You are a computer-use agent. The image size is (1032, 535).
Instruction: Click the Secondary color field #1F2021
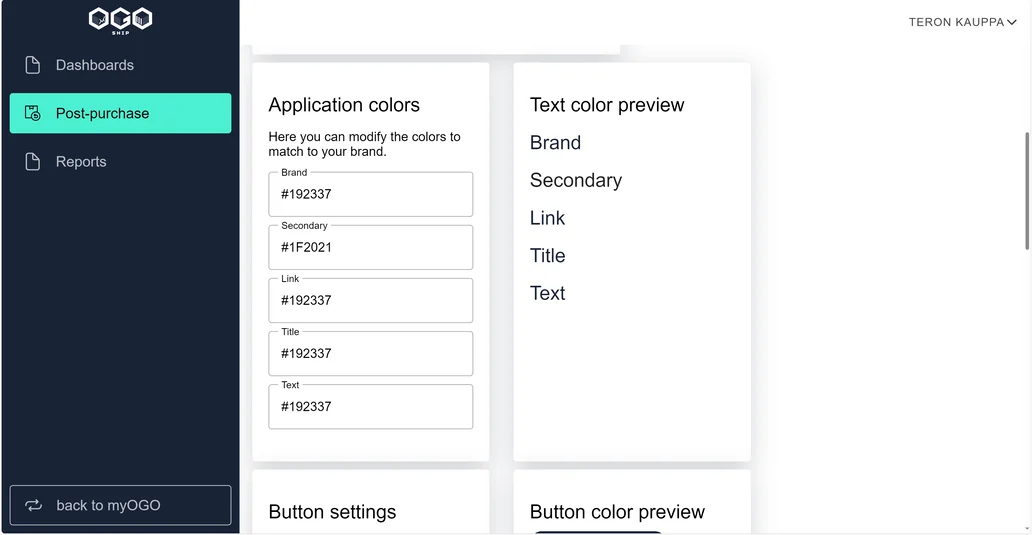(x=371, y=247)
